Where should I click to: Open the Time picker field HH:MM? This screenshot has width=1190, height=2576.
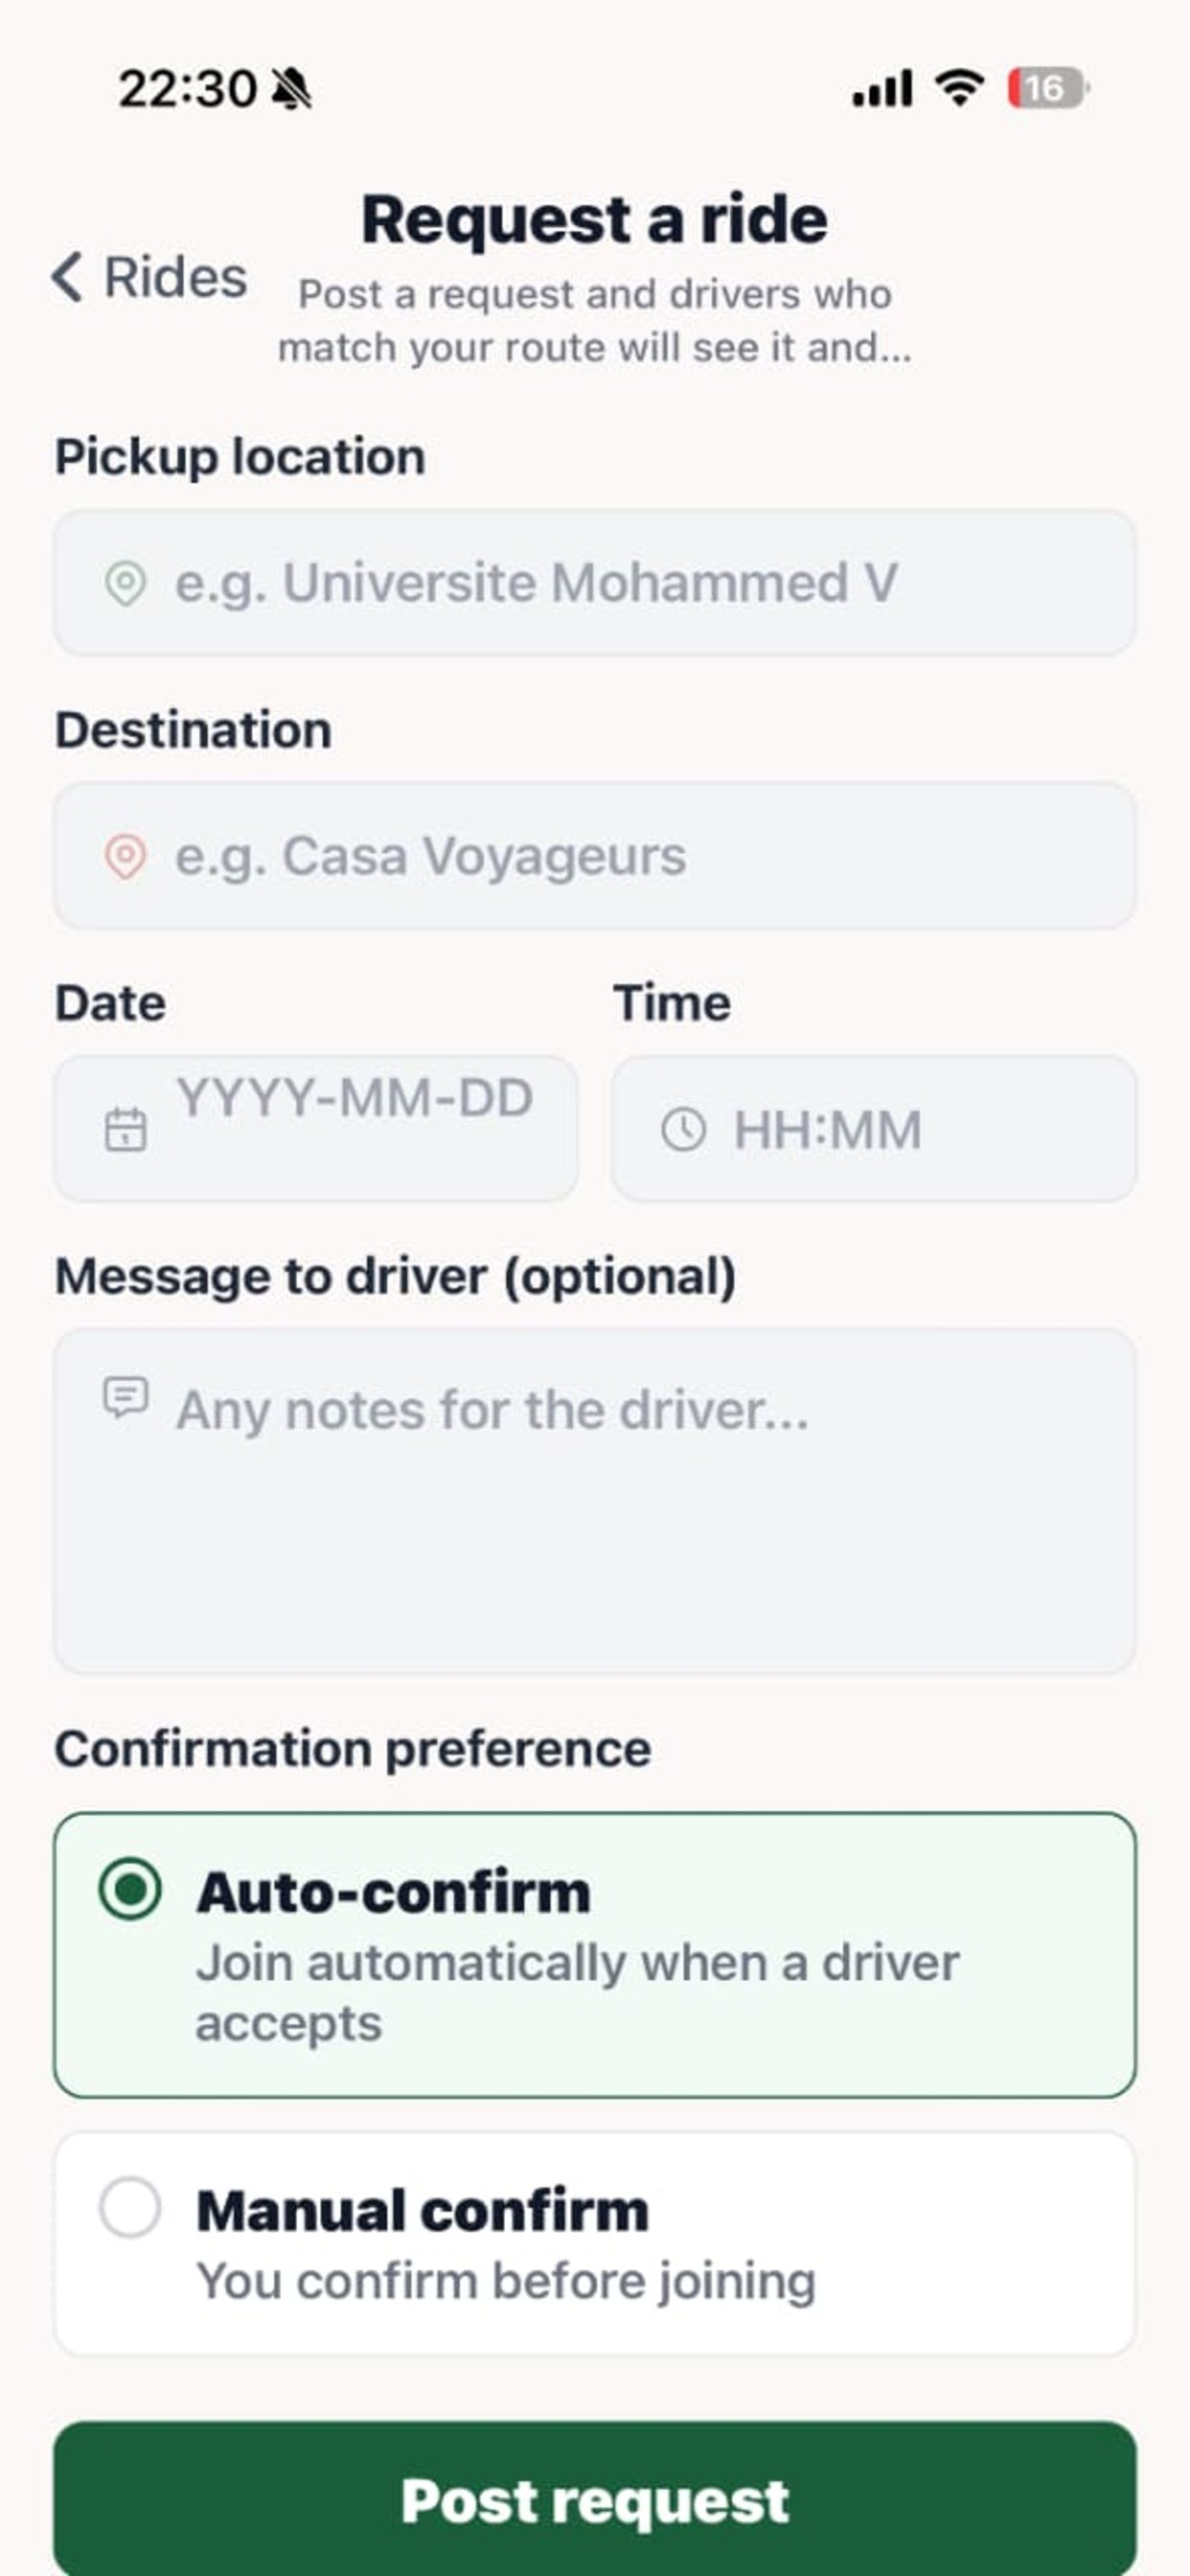pyautogui.click(x=874, y=1128)
